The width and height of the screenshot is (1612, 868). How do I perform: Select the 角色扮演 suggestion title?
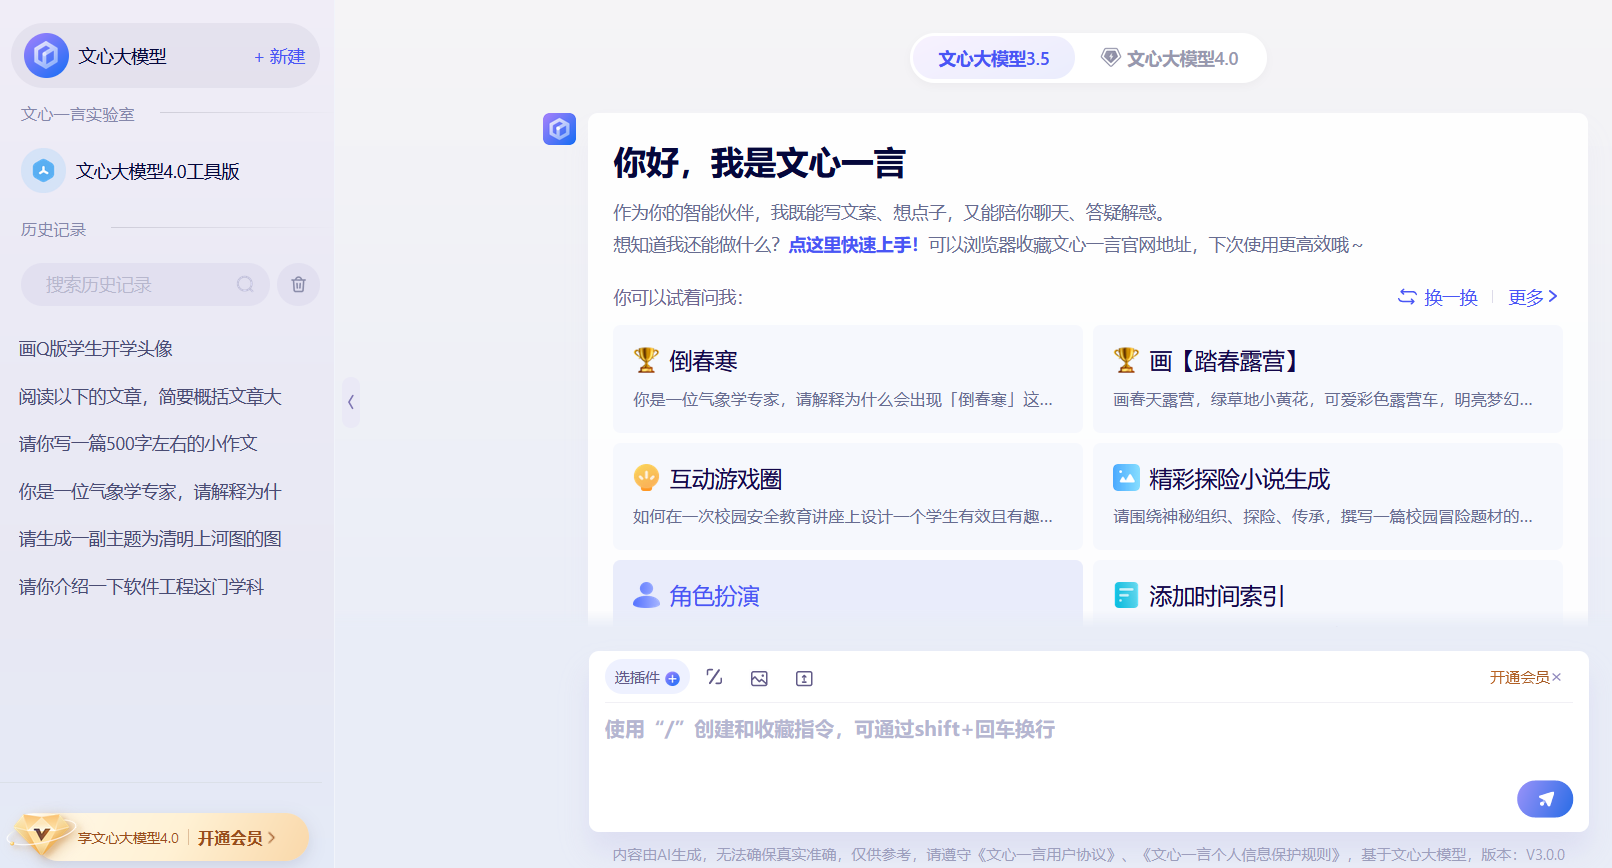(714, 596)
